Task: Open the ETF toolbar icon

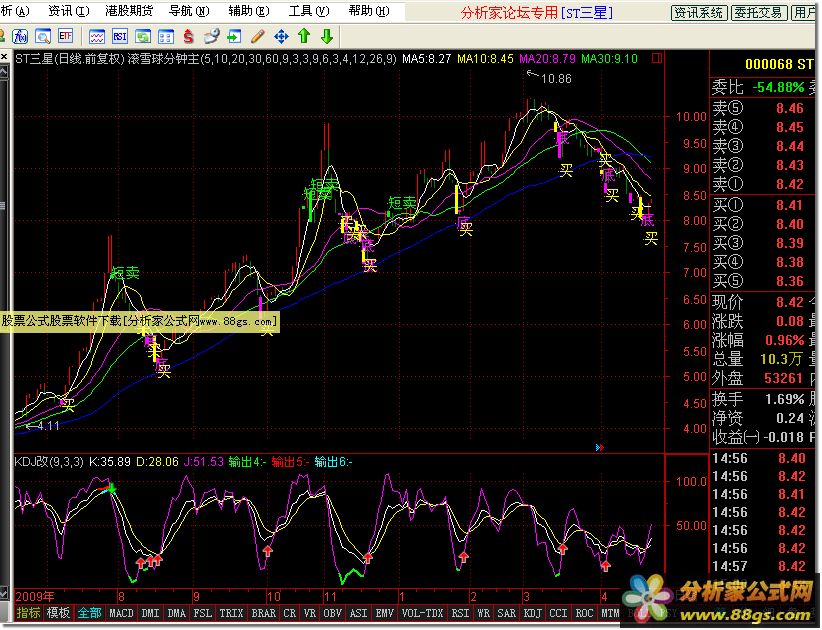Action: (x=66, y=36)
